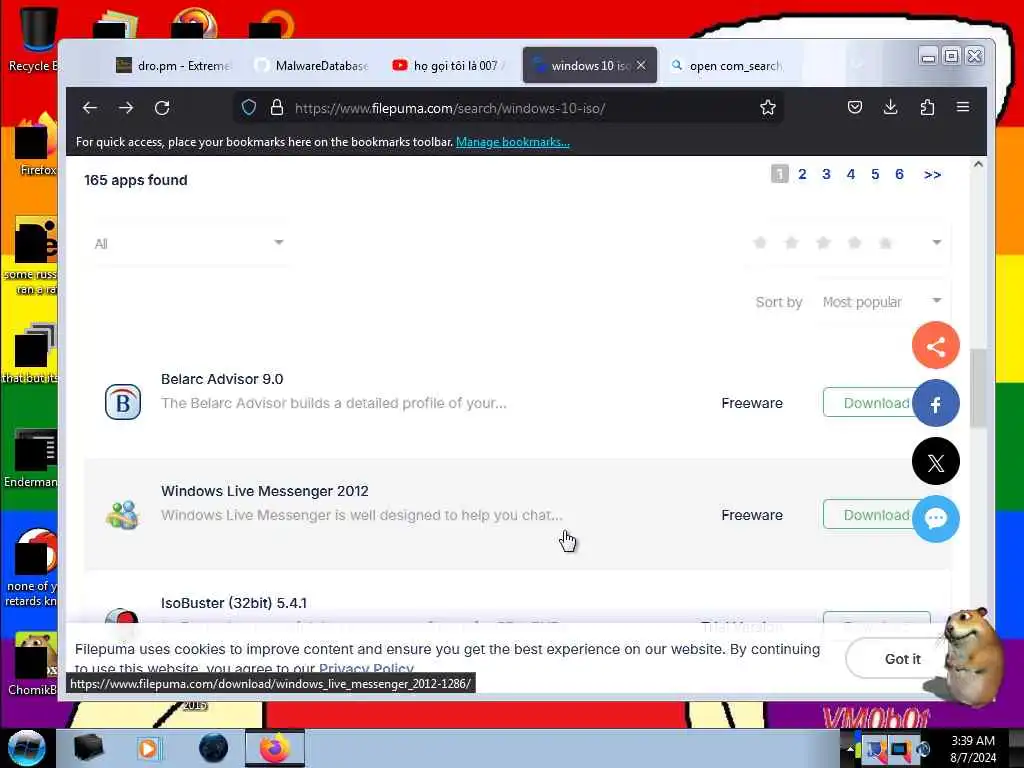
Task: Click the page vertical scrollbar thumb
Action: click(978, 388)
